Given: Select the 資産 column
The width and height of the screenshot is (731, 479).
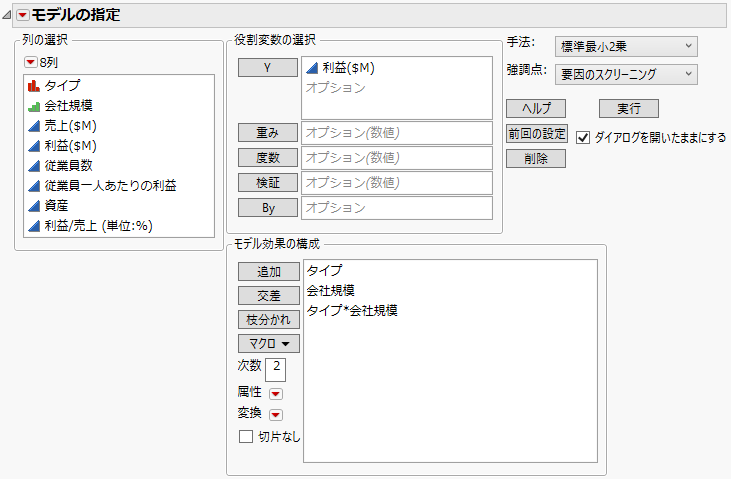Looking at the screenshot, I should coord(56,206).
